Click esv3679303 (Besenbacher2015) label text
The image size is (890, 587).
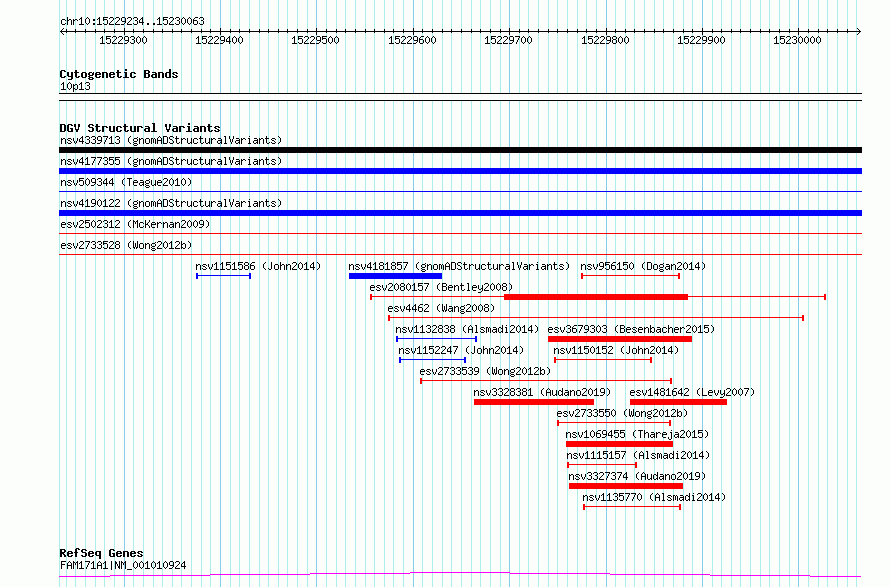pos(631,329)
